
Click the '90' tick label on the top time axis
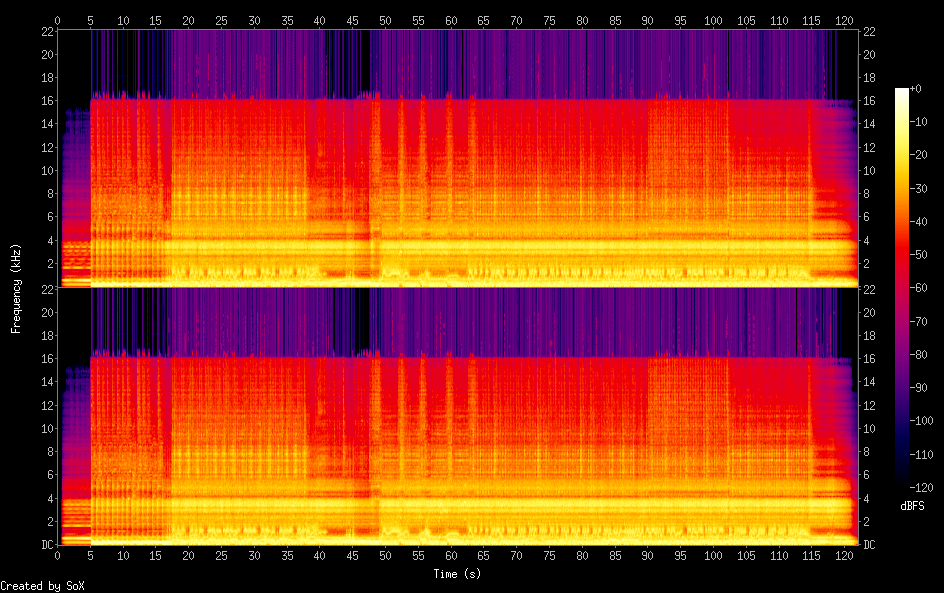[x=647, y=20]
